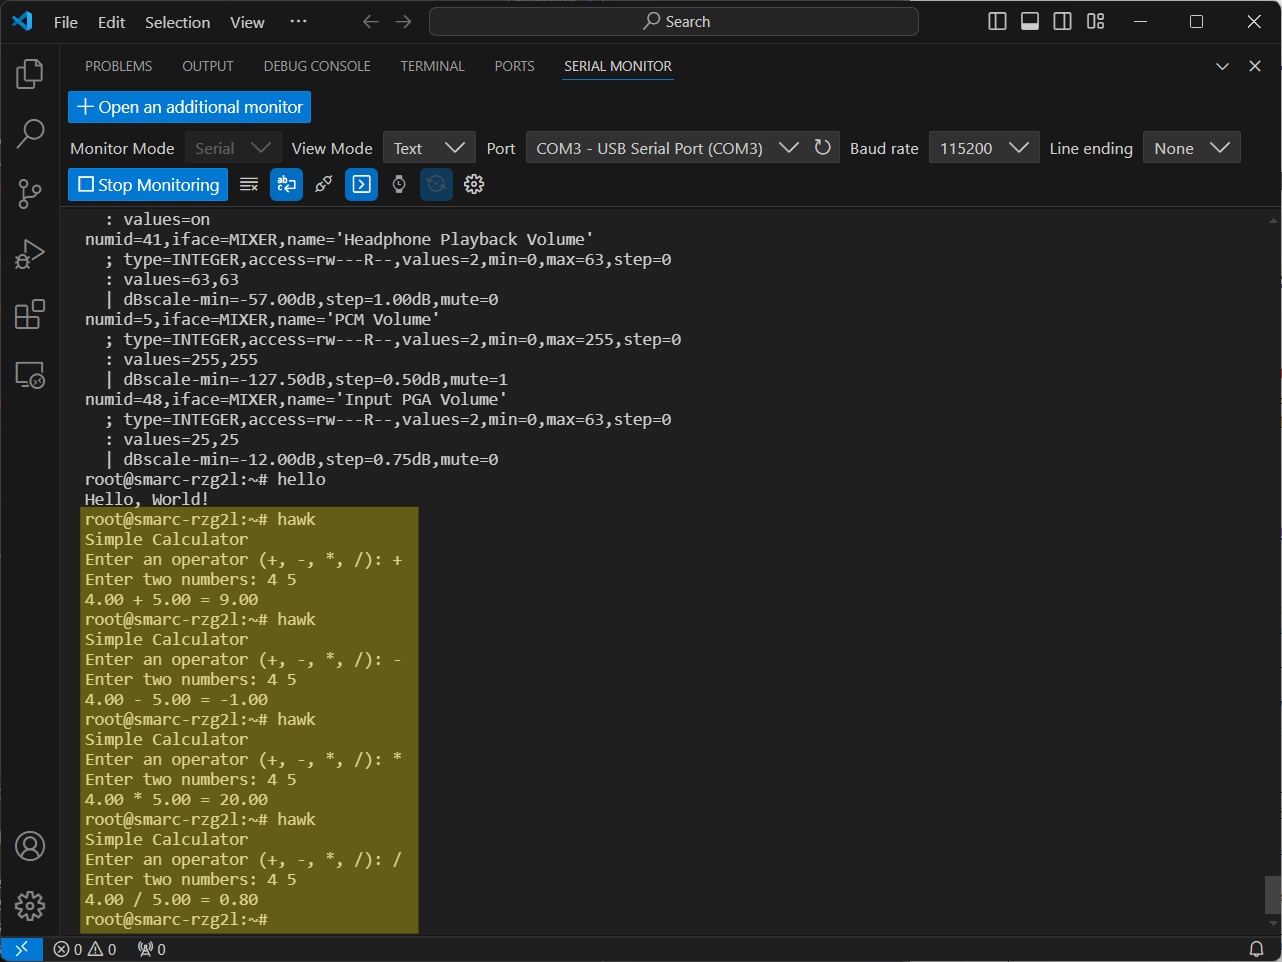Open the Remote Explorer view
The height and width of the screenshot is (962, 1282).
30,375
